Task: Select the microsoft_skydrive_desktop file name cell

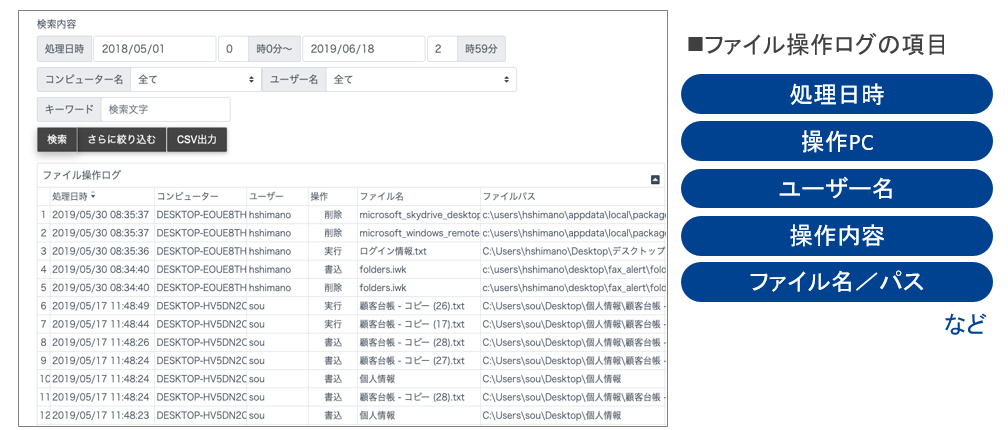Action: pyautogui.click(x=418, y=214)
